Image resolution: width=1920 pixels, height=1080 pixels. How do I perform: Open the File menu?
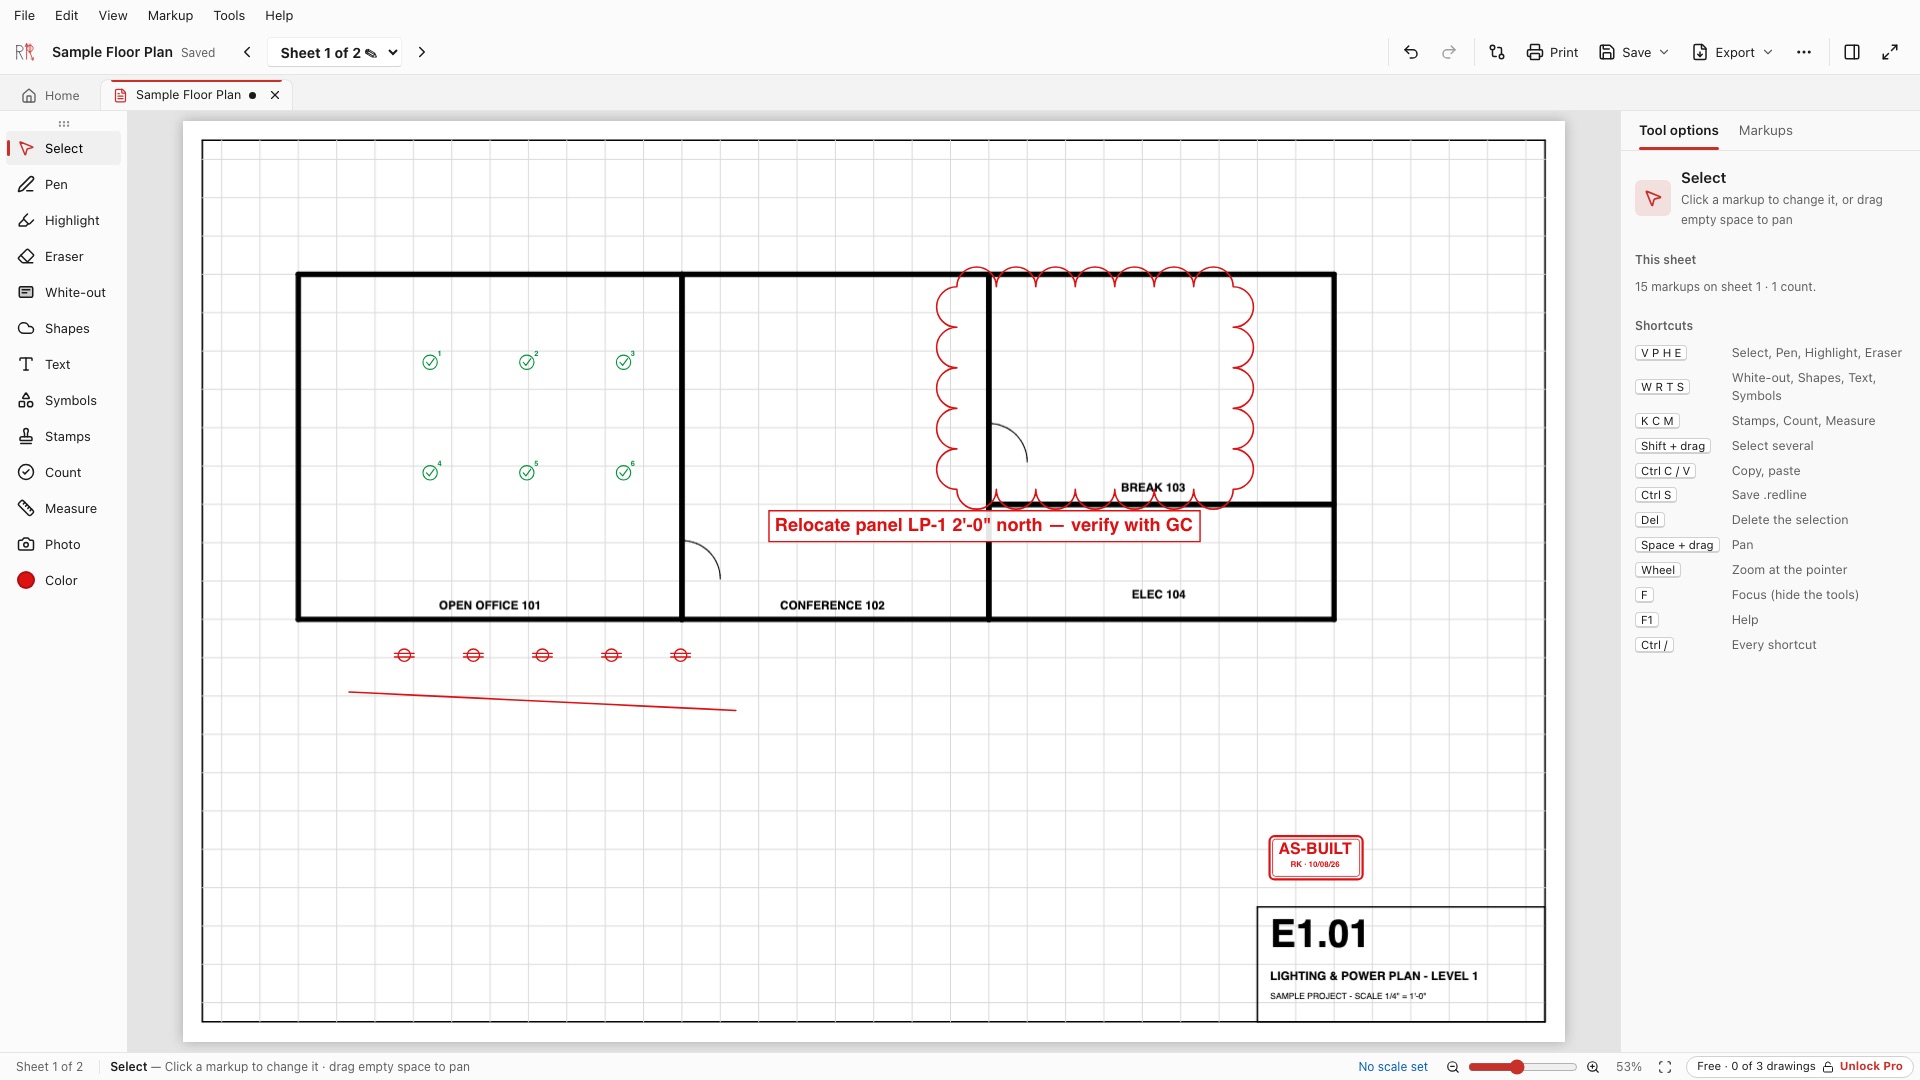click(24, 15)
